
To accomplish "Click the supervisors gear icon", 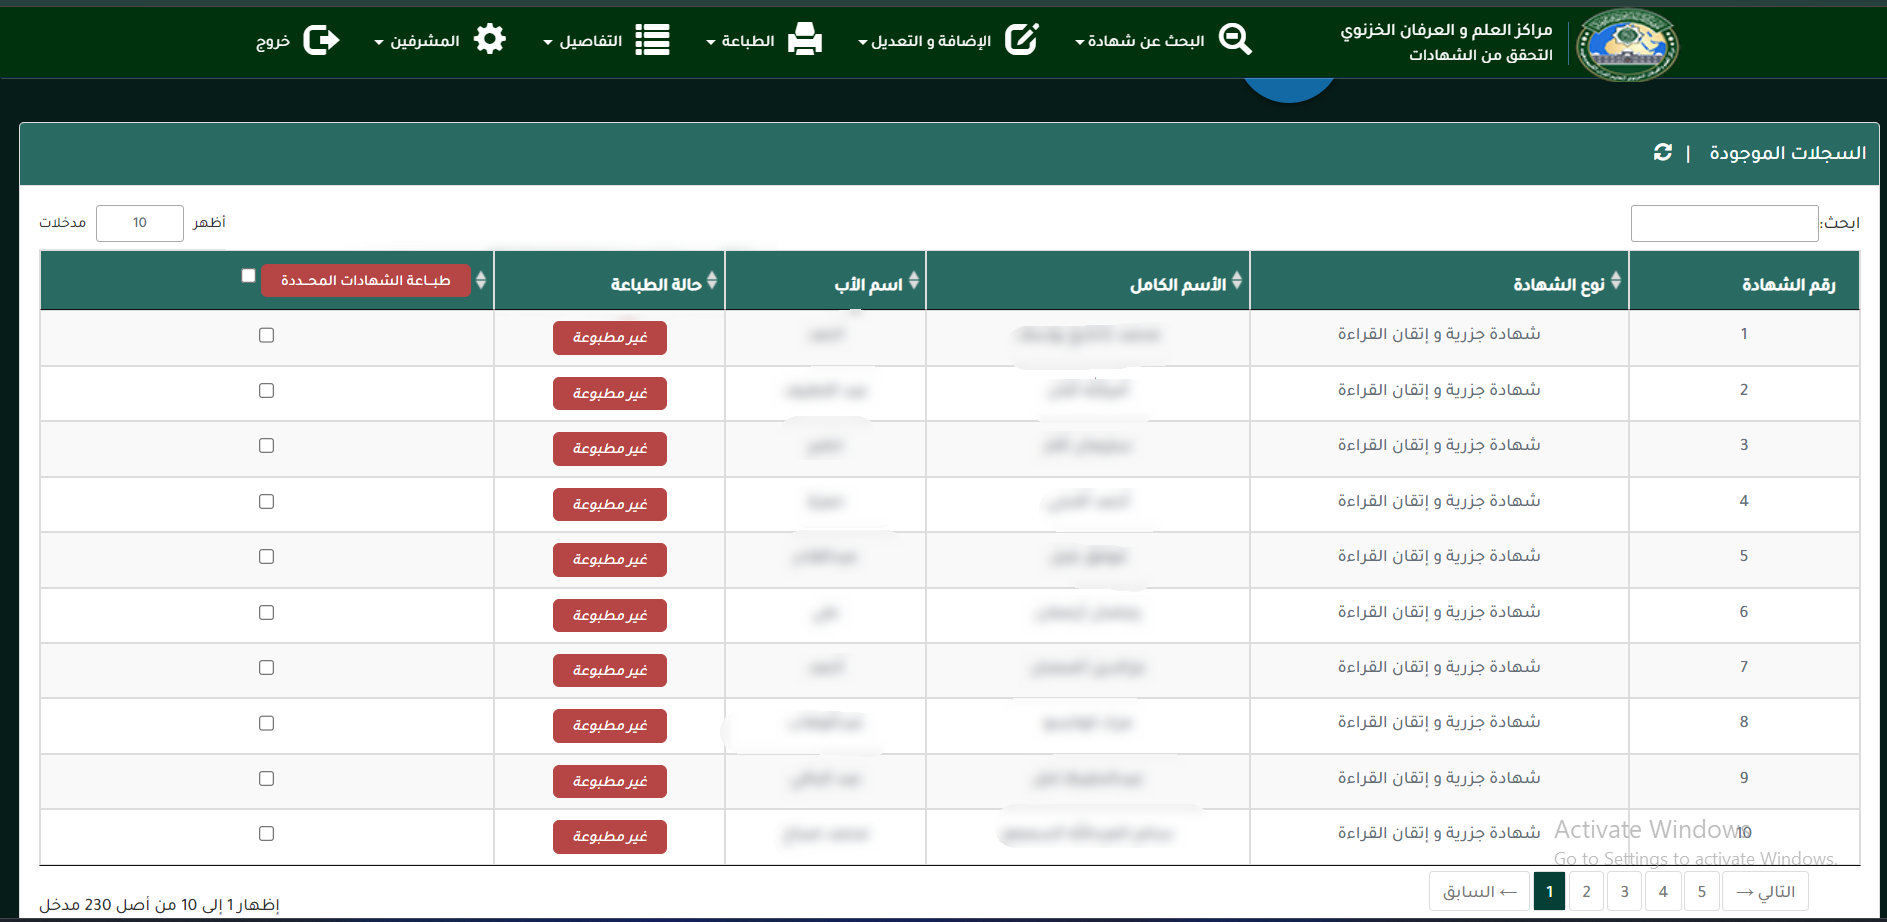I will pos(489,40).
